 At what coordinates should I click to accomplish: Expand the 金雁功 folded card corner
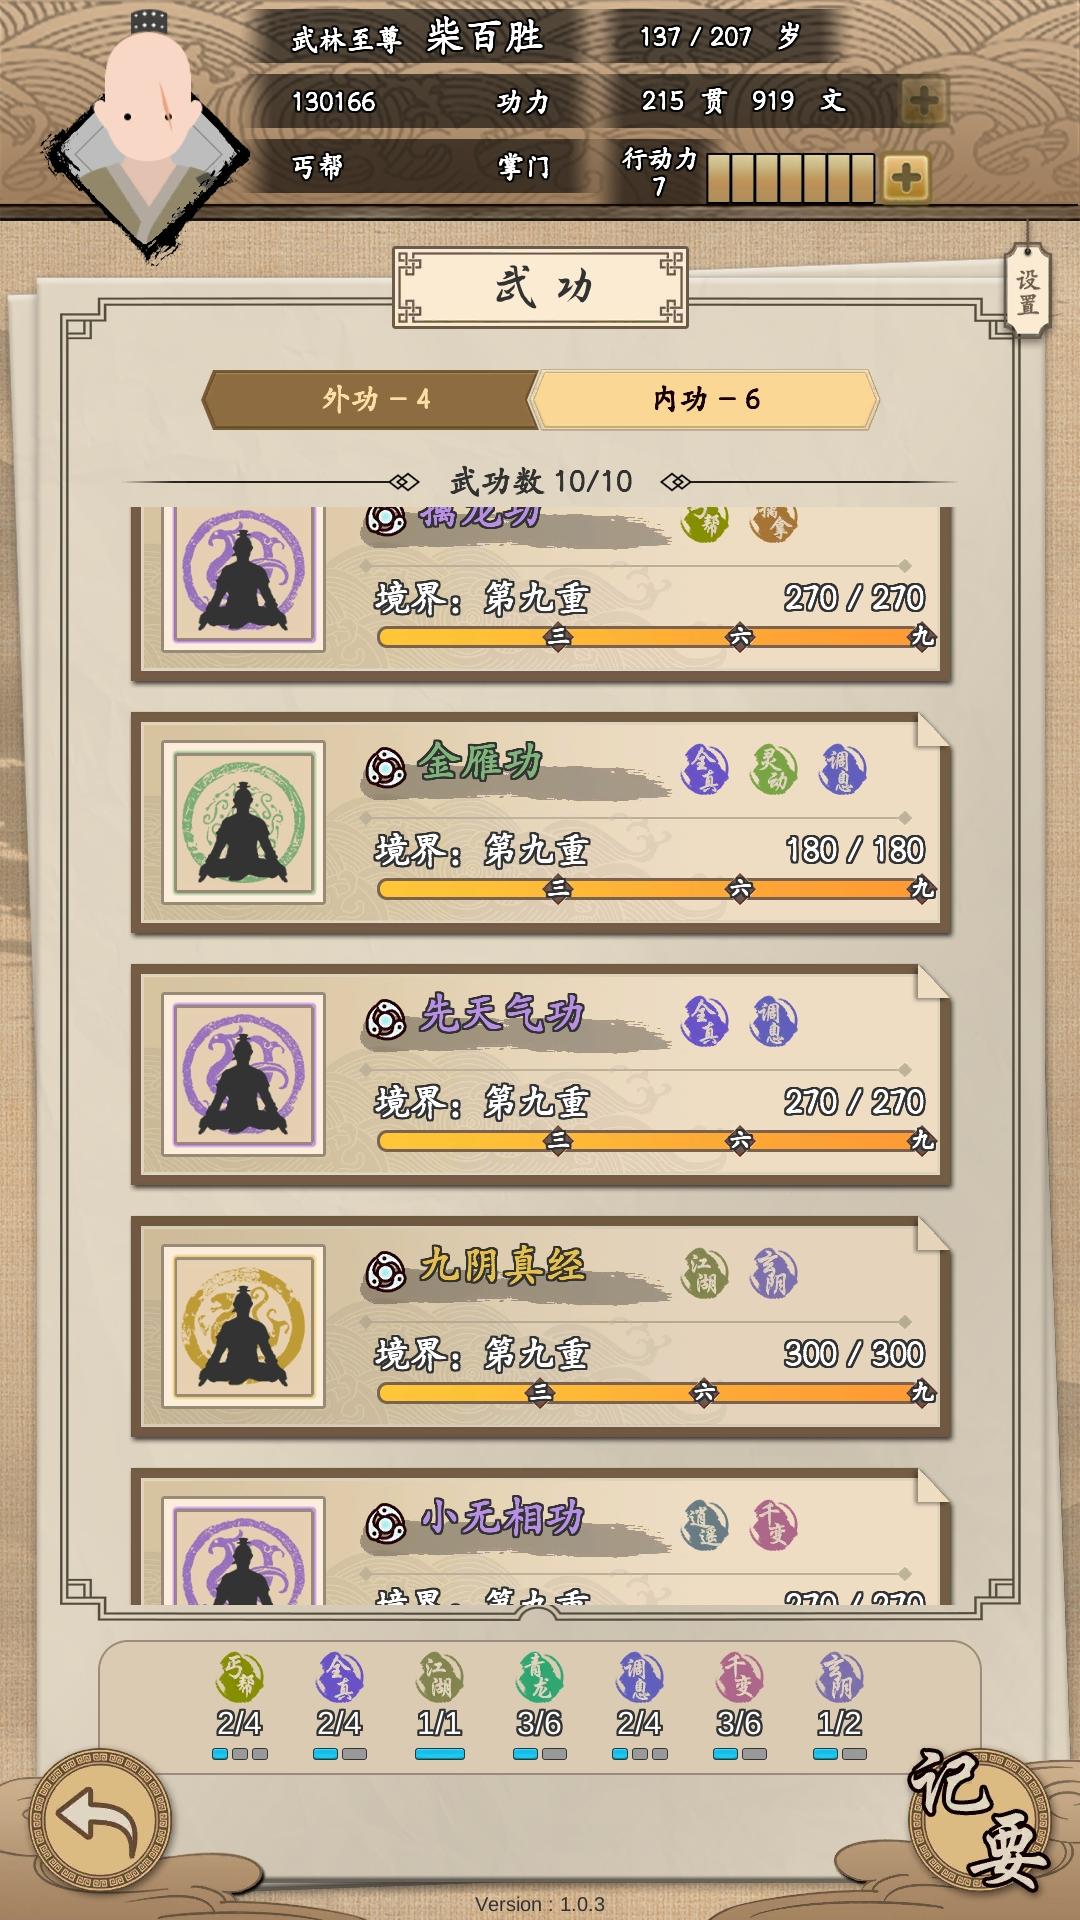tap(932, 730)
